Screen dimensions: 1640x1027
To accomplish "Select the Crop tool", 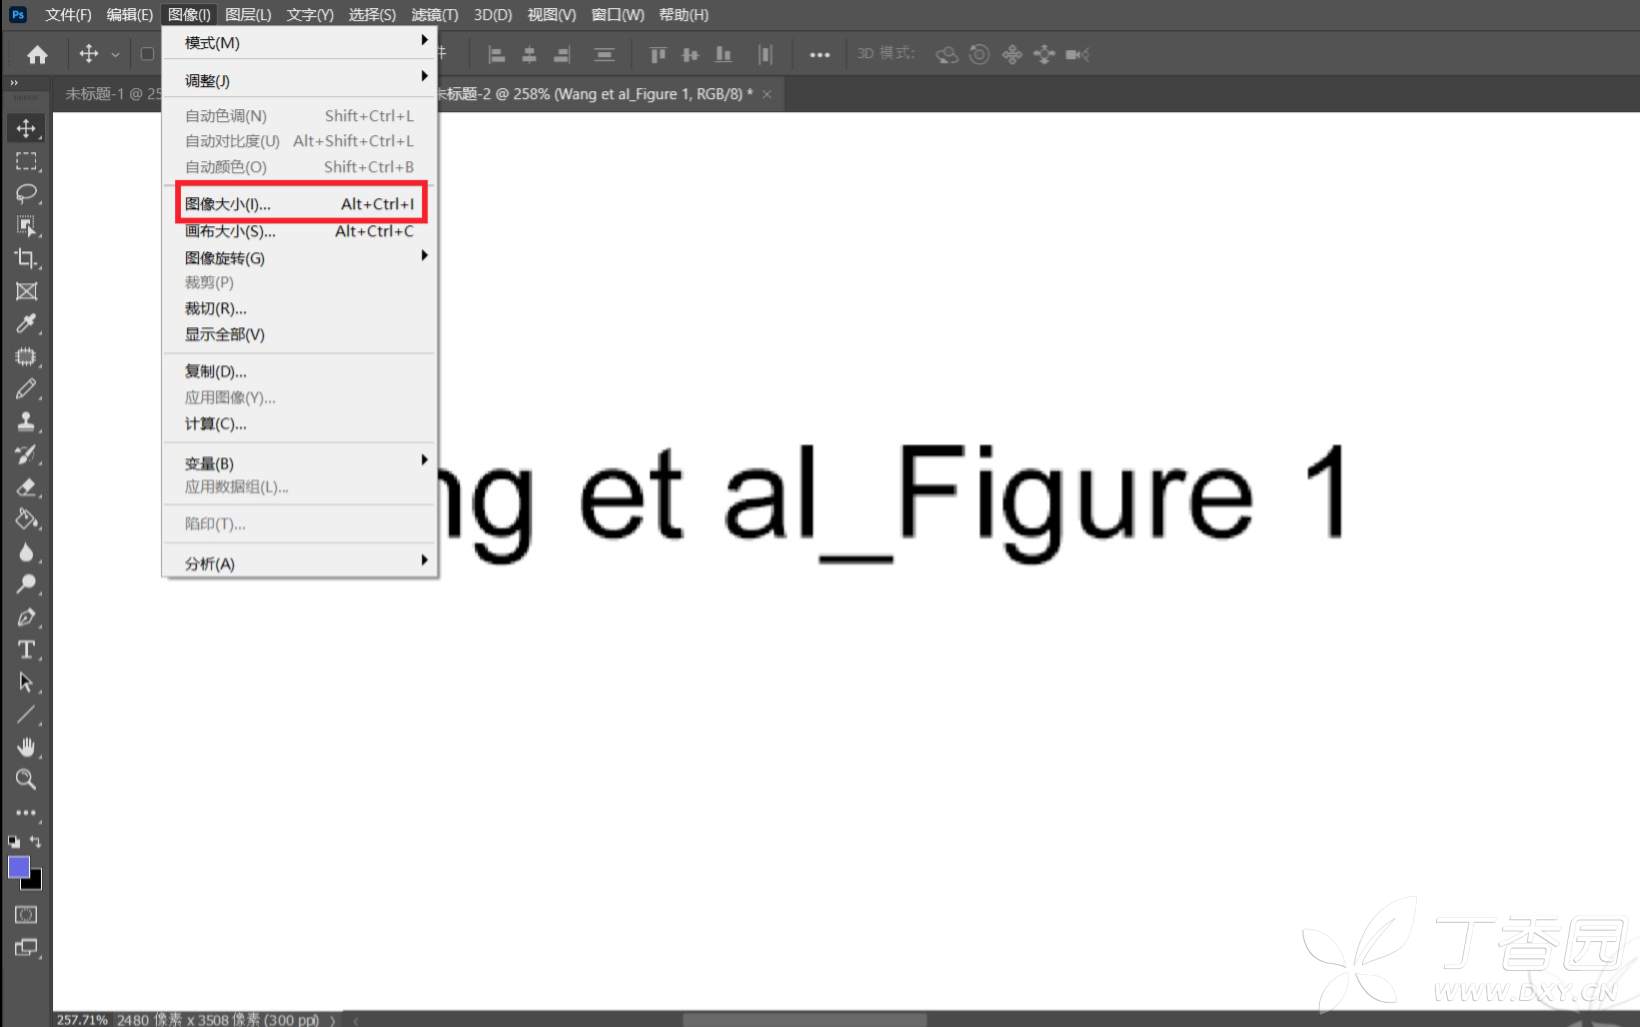I will [x=26, y=258].
